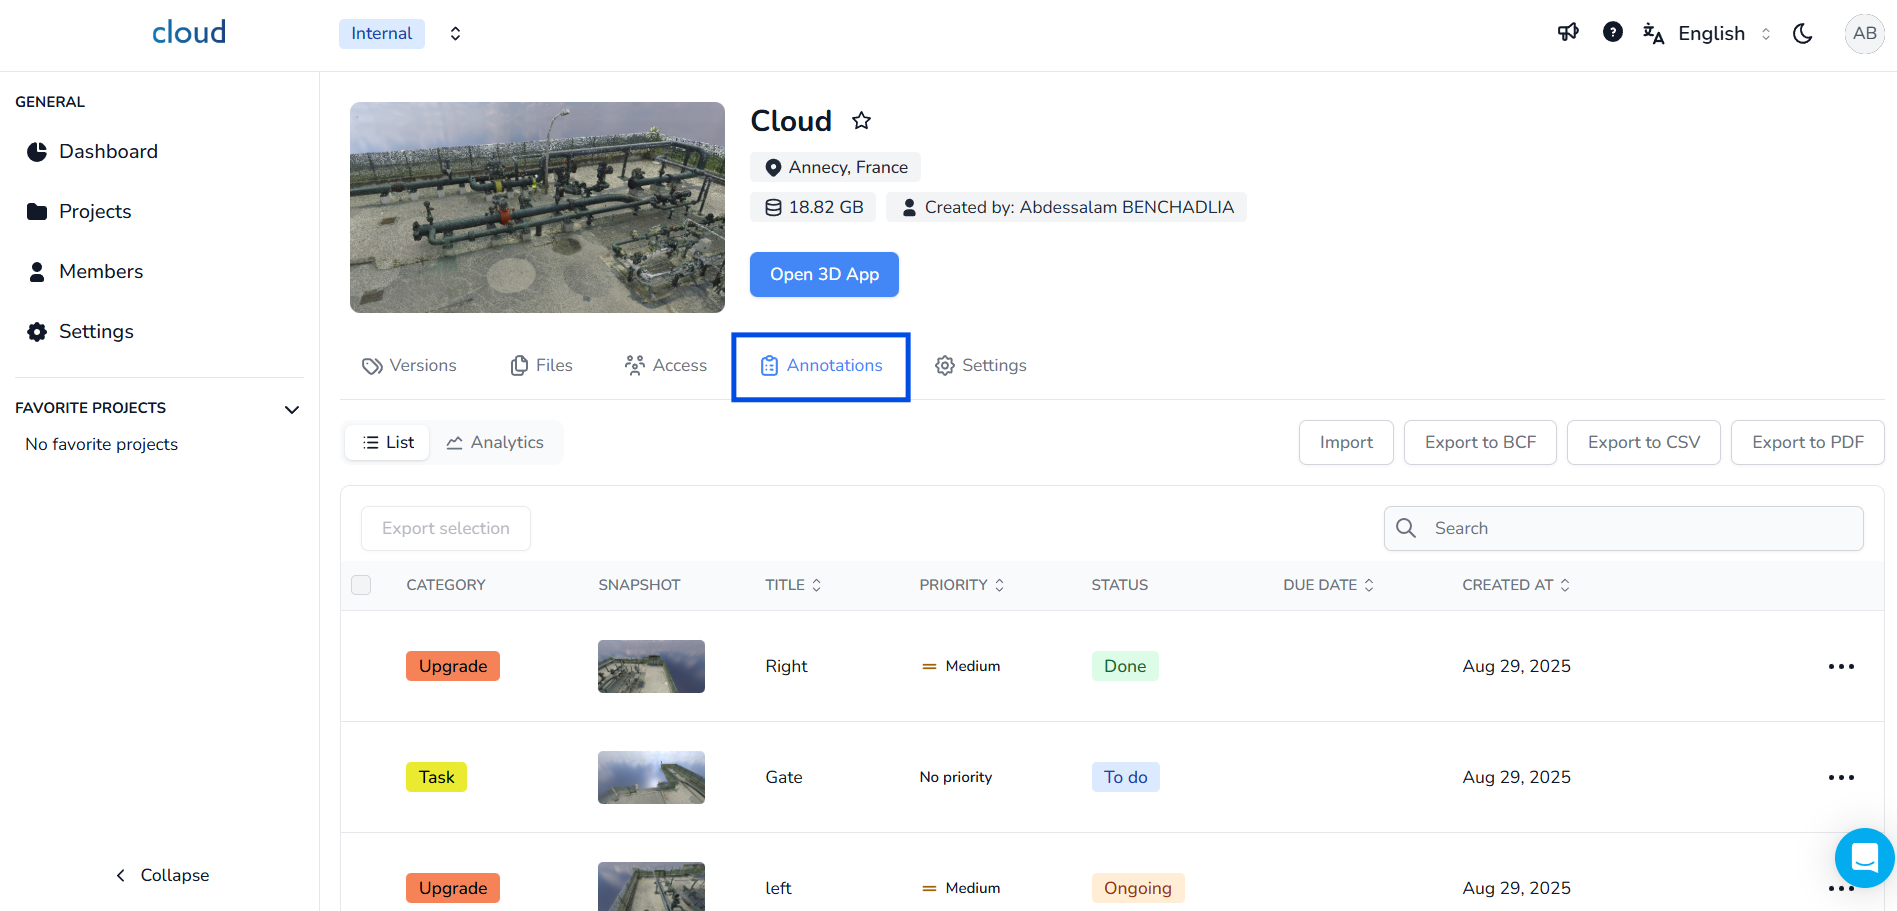Open the more options menu for the Gate annotation
The height and width of the screenshot is (911, 1897).
[x=1840, y=778]
